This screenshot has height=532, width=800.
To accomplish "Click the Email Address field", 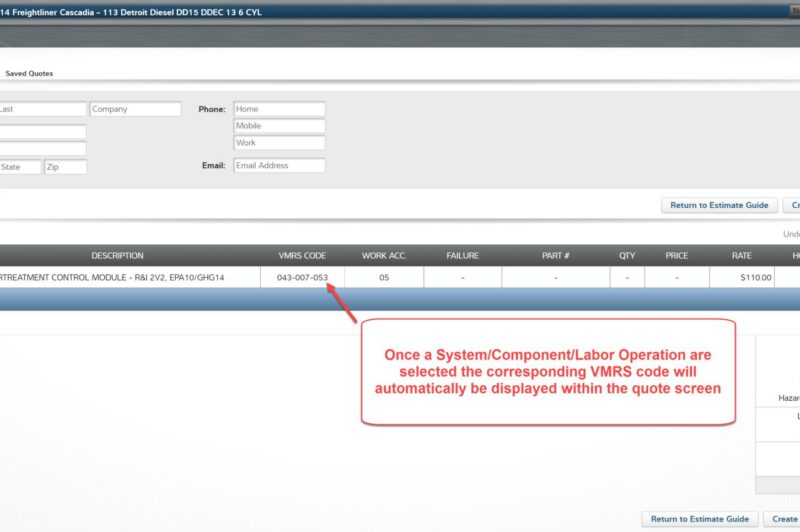I will [x=279, y=166].
